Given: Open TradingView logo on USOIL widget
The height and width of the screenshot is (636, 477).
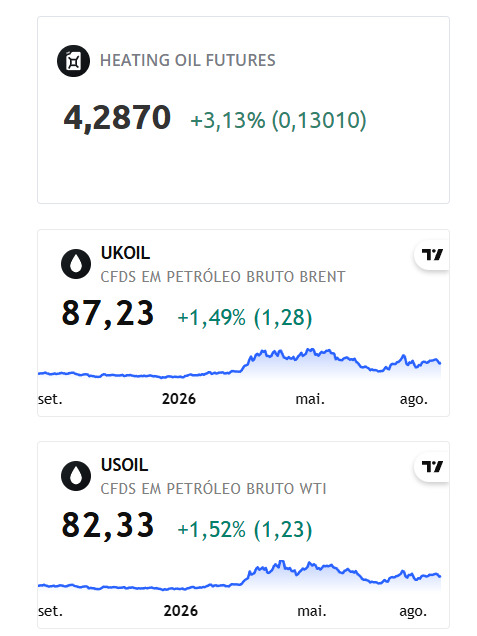Looking at the screenshot, I should coord(432,467).
